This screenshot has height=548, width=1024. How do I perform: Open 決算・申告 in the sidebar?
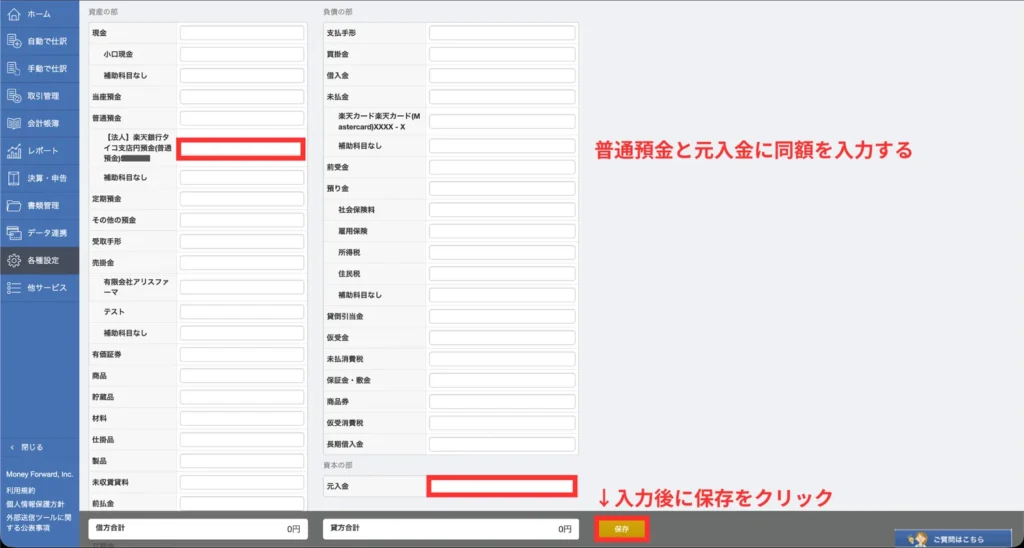[x=39, y=178]
